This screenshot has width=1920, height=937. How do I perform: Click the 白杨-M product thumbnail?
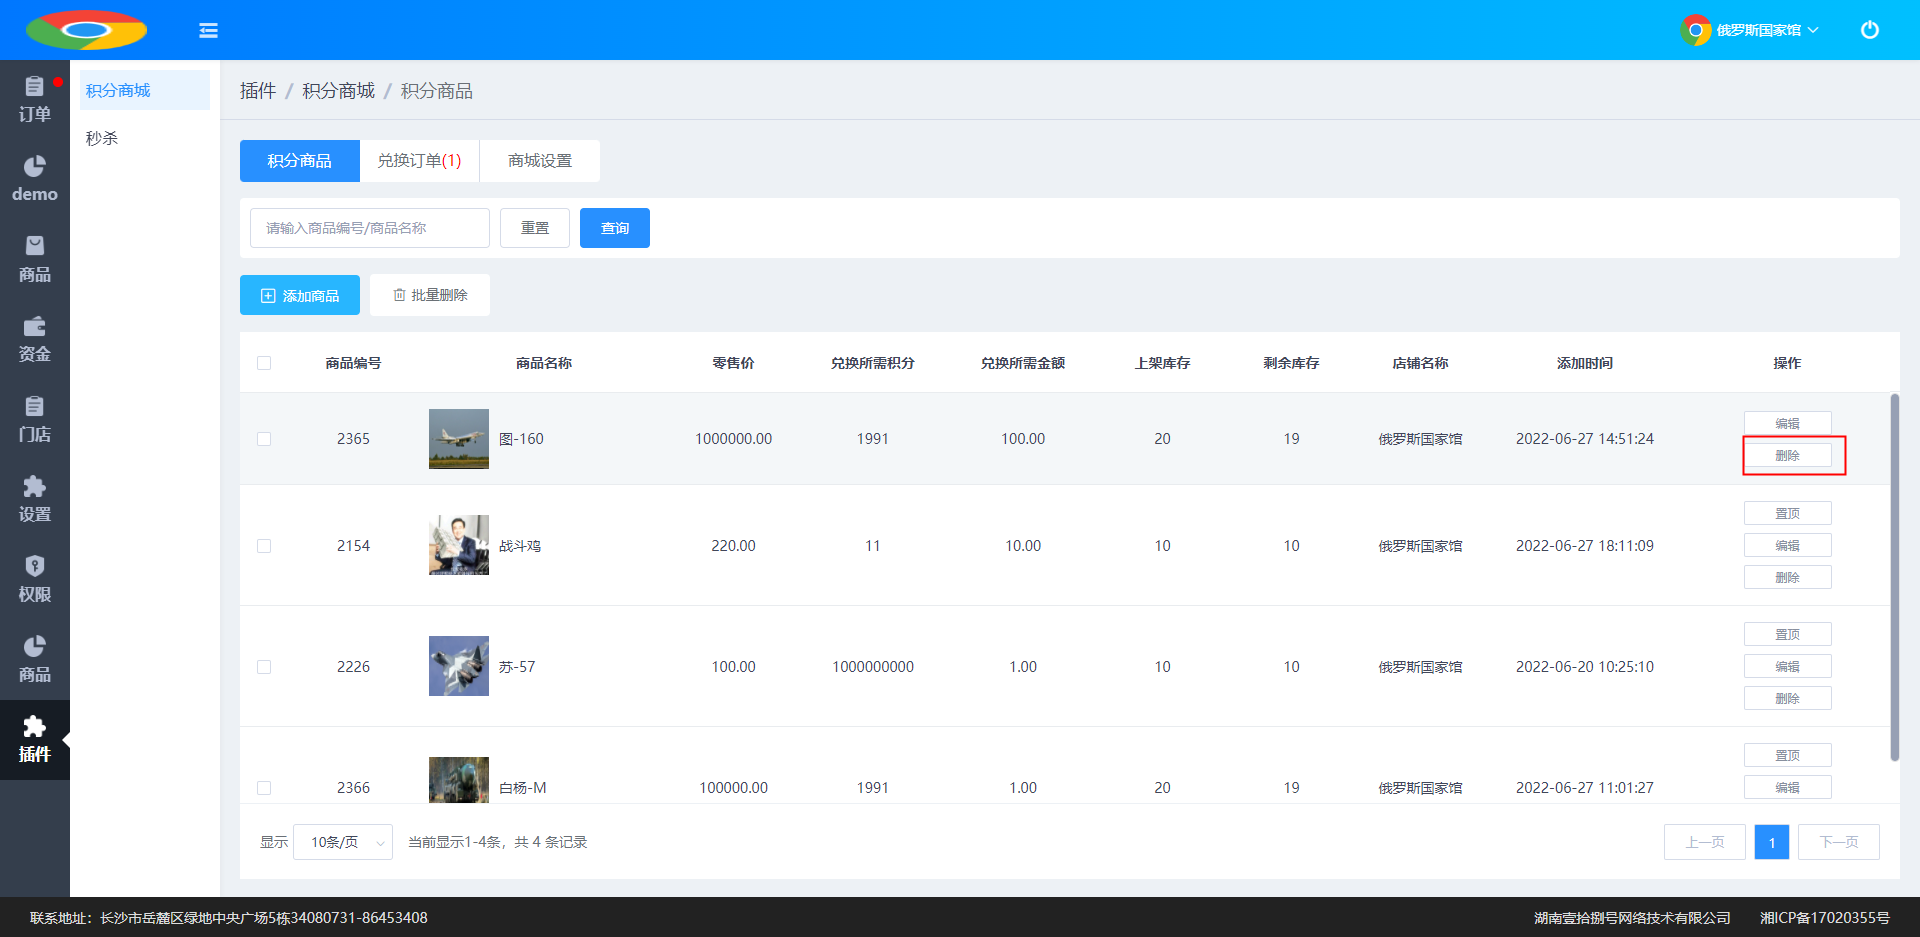(x=459, y=780)
